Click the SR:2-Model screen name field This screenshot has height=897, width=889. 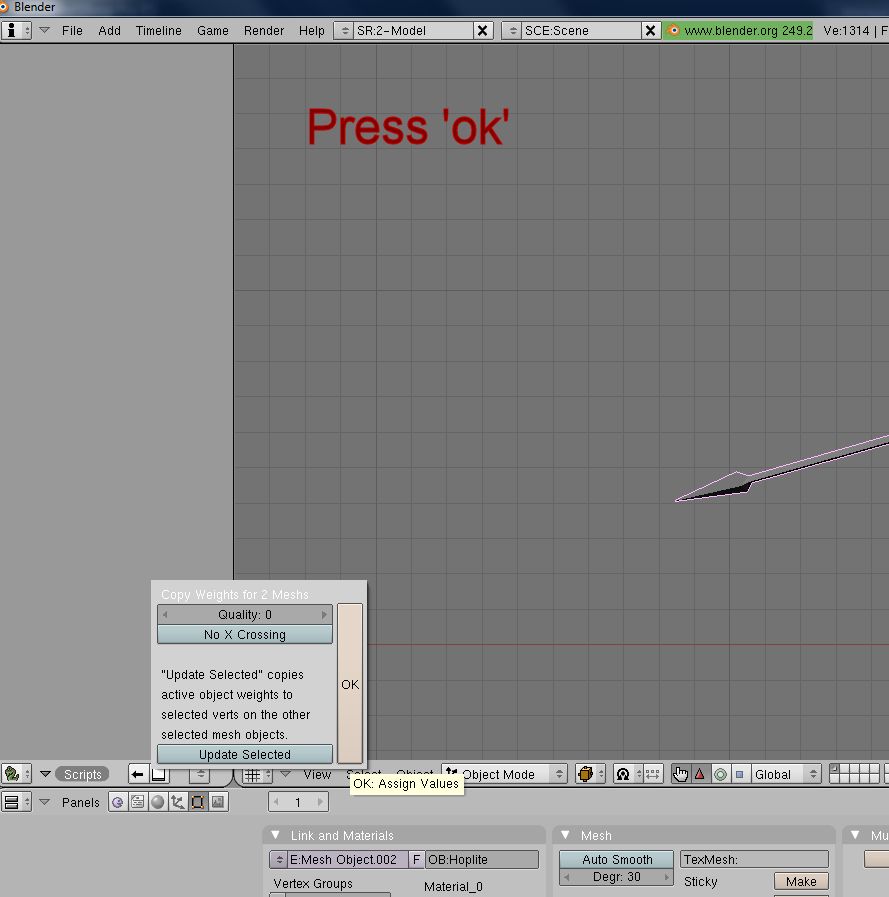[x=413, y=30]
